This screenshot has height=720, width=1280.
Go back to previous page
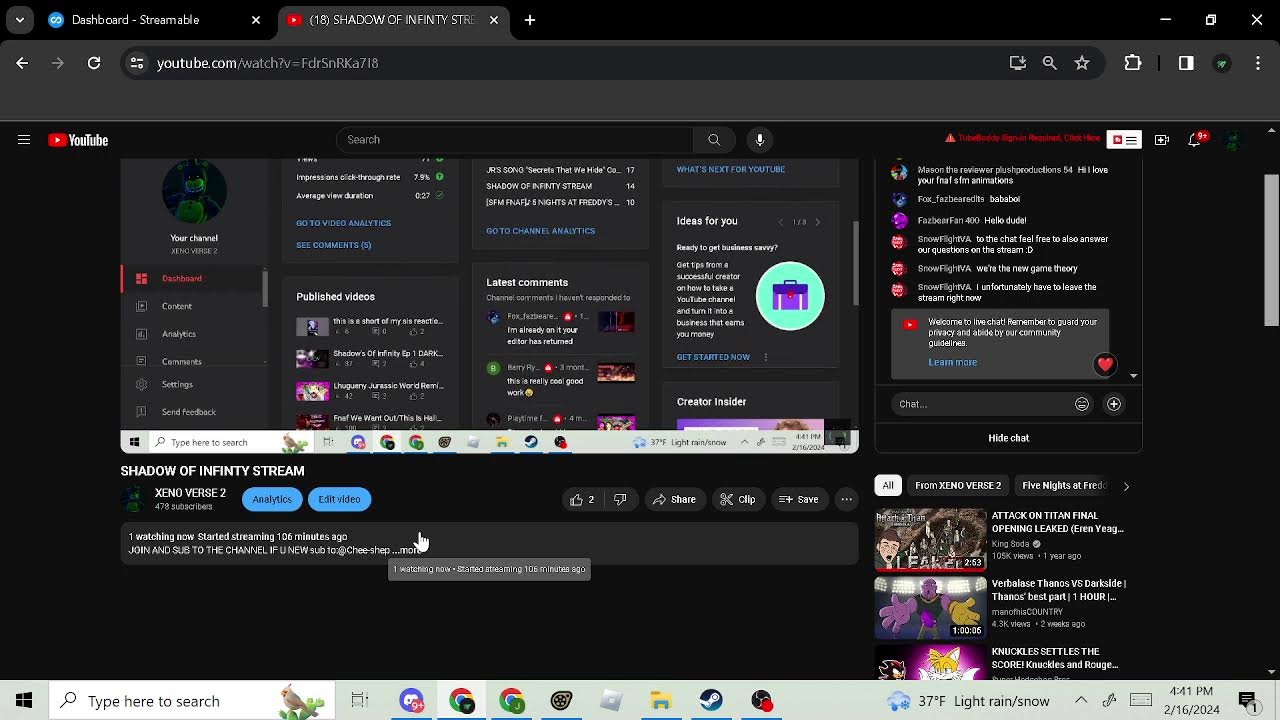tap(22, 63)
